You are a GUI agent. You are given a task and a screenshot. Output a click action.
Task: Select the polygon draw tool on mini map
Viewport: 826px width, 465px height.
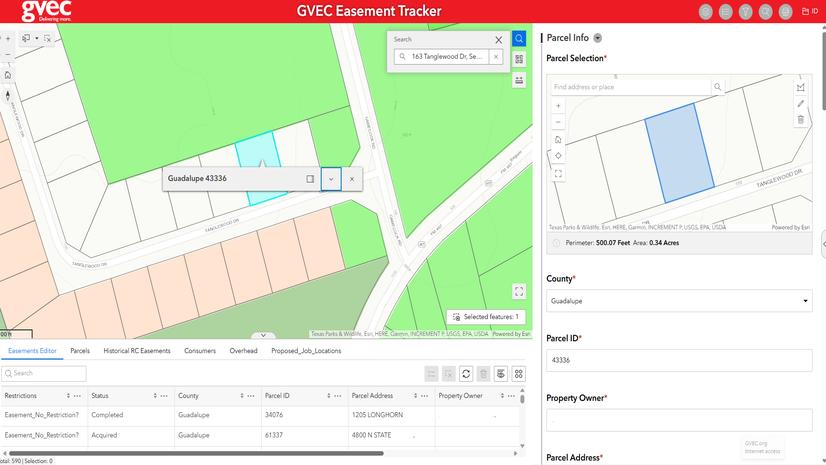(801, 87)
